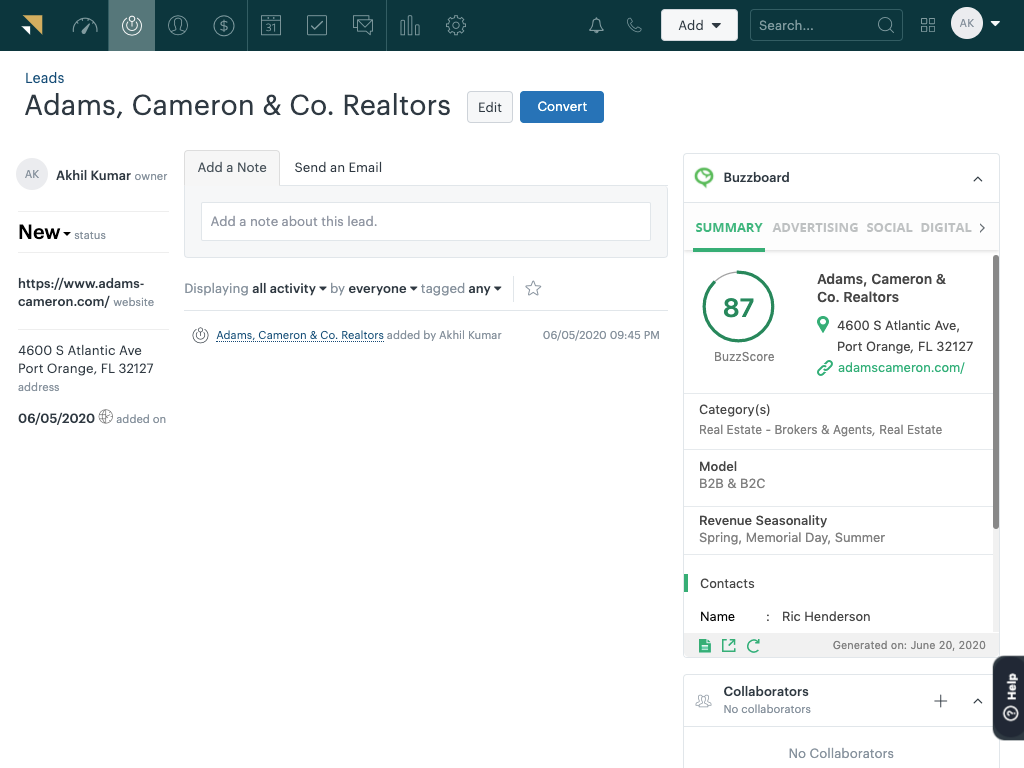Select the Advertising tab in Buzzboard
This screenshot has width=1024, height=768.
point(815,228)
